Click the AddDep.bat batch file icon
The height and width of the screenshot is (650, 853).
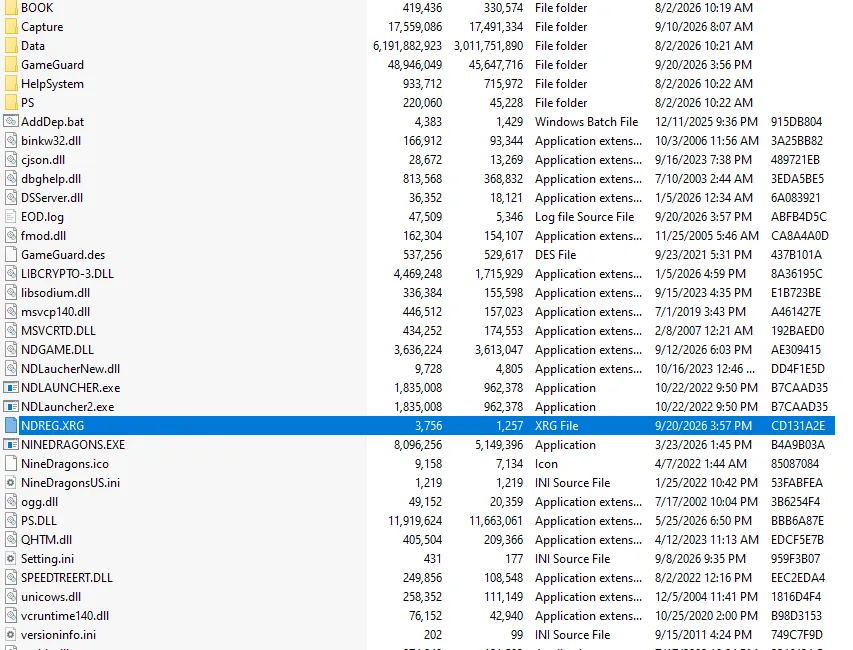[x=11, y=121]
